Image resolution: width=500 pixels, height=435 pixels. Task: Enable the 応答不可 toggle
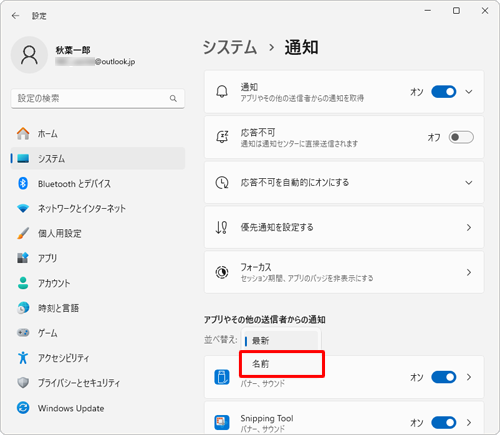point(461,137)
